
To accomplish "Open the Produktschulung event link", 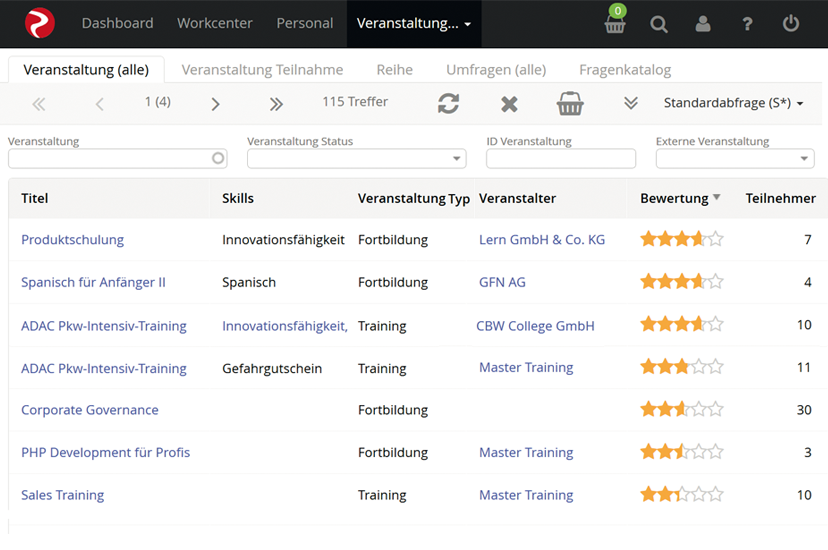I will (73, 240).
